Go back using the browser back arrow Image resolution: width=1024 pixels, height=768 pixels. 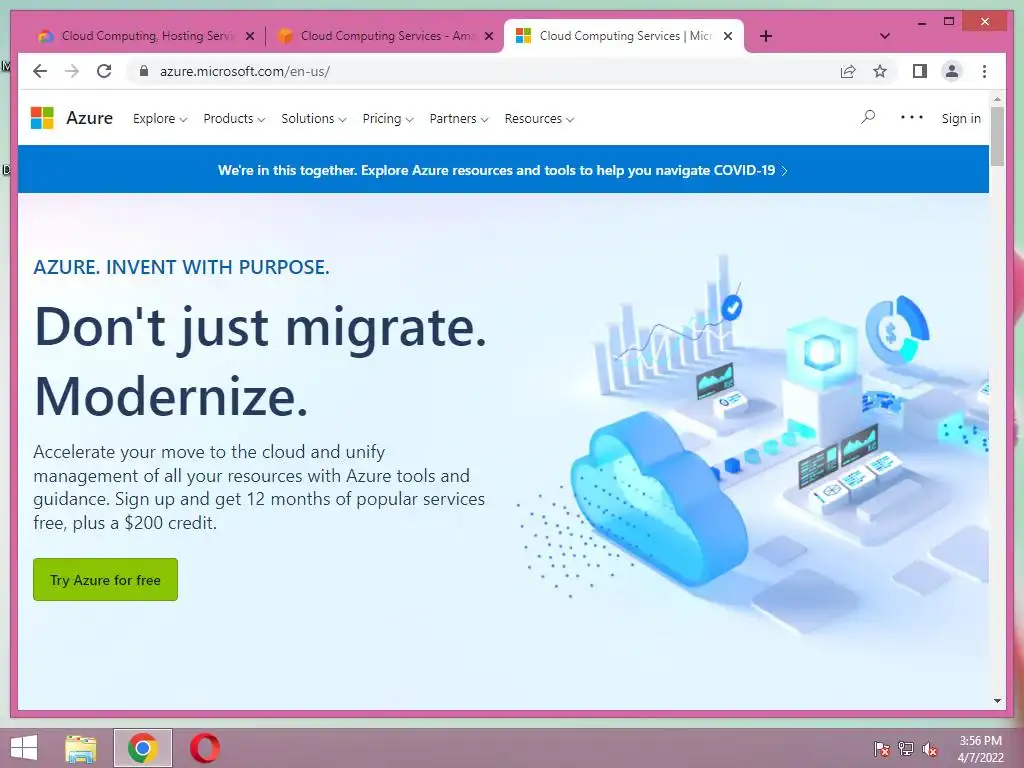pos(40,71)
